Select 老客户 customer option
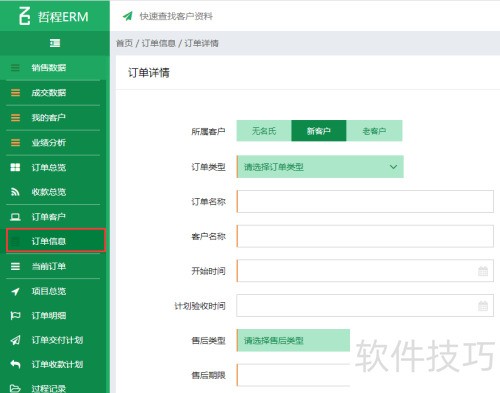This screenshot has height=393, width=500. 374,131
